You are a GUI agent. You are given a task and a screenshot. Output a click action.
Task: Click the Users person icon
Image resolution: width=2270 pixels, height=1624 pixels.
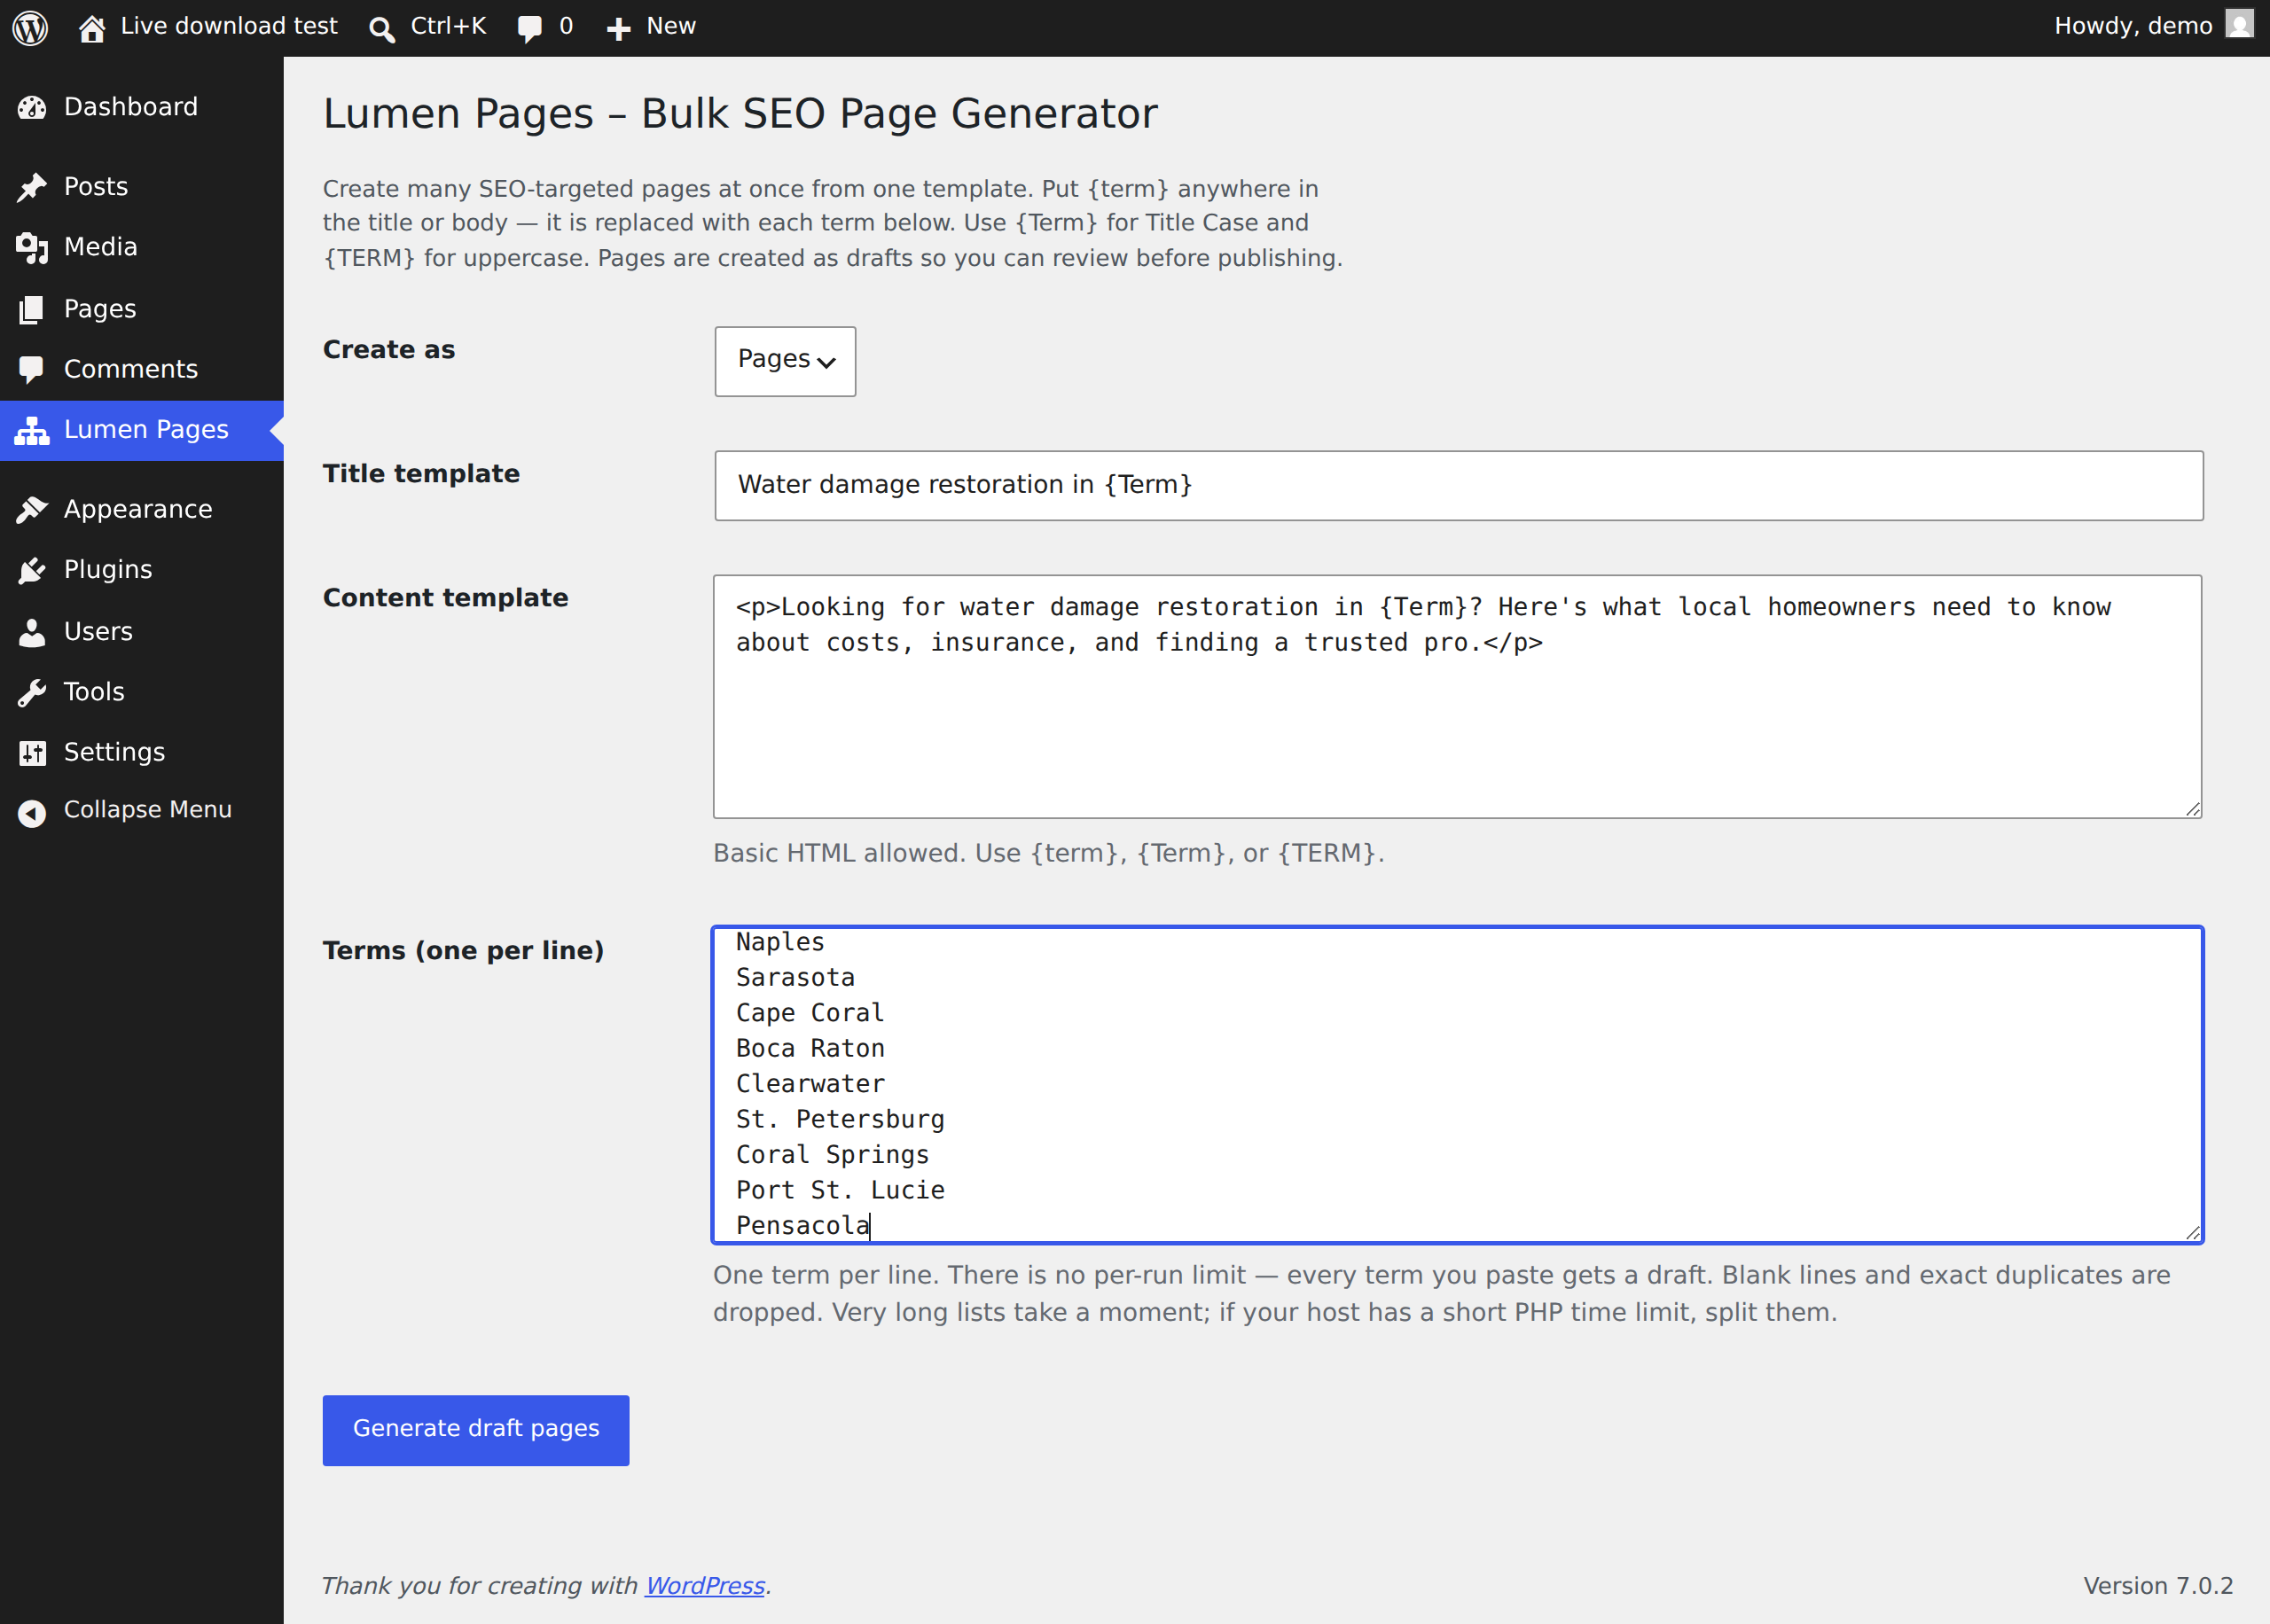(32, 632)
